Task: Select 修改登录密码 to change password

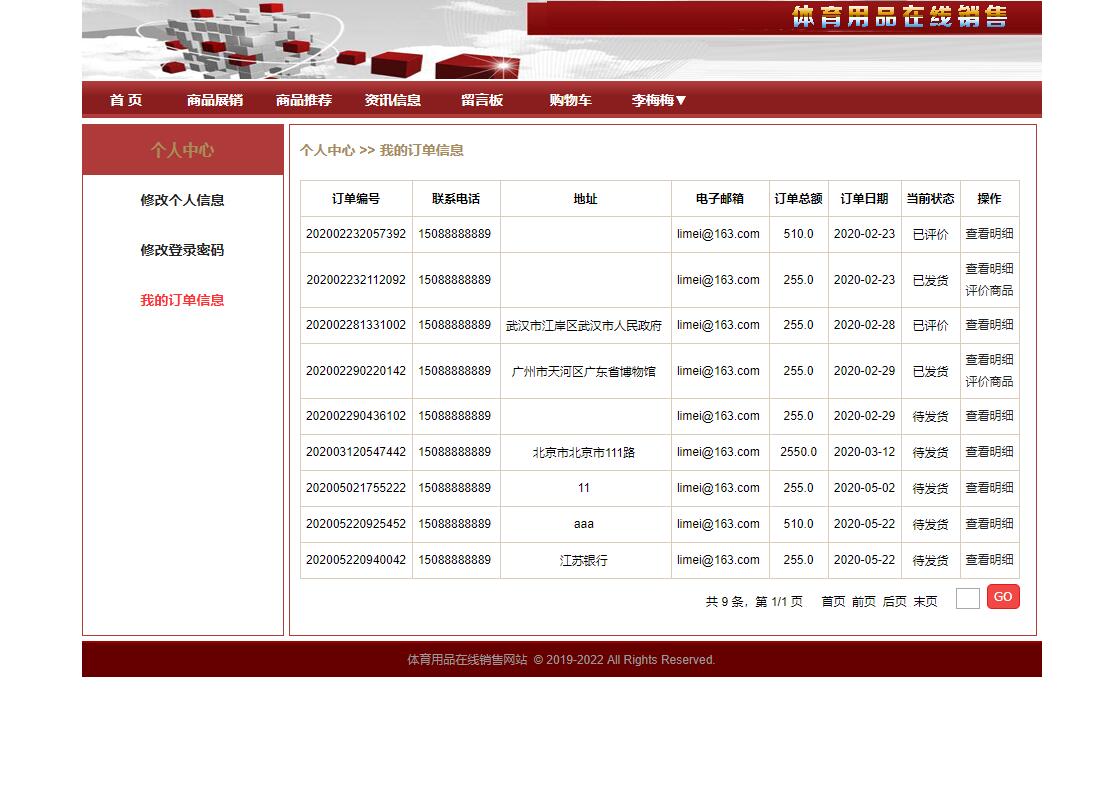Action: 182,250
